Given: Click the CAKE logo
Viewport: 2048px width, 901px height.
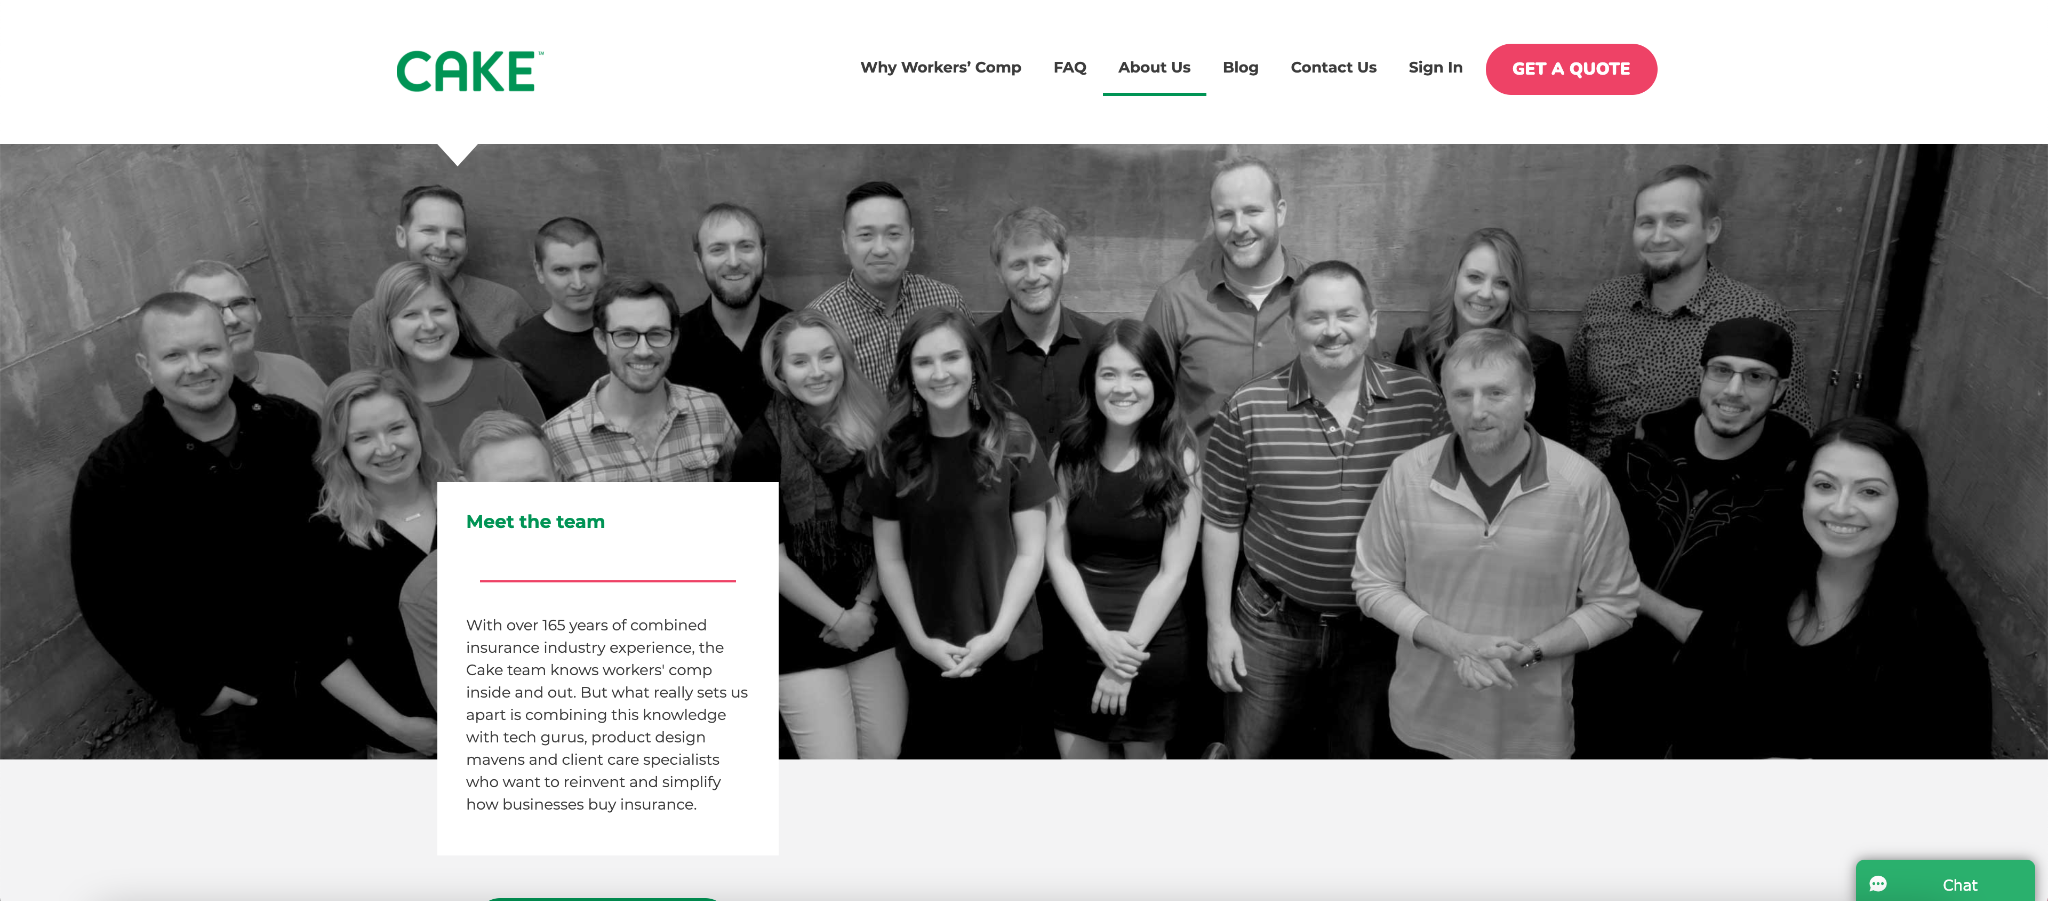Looking at the screenshot, I should click(470, 71).
